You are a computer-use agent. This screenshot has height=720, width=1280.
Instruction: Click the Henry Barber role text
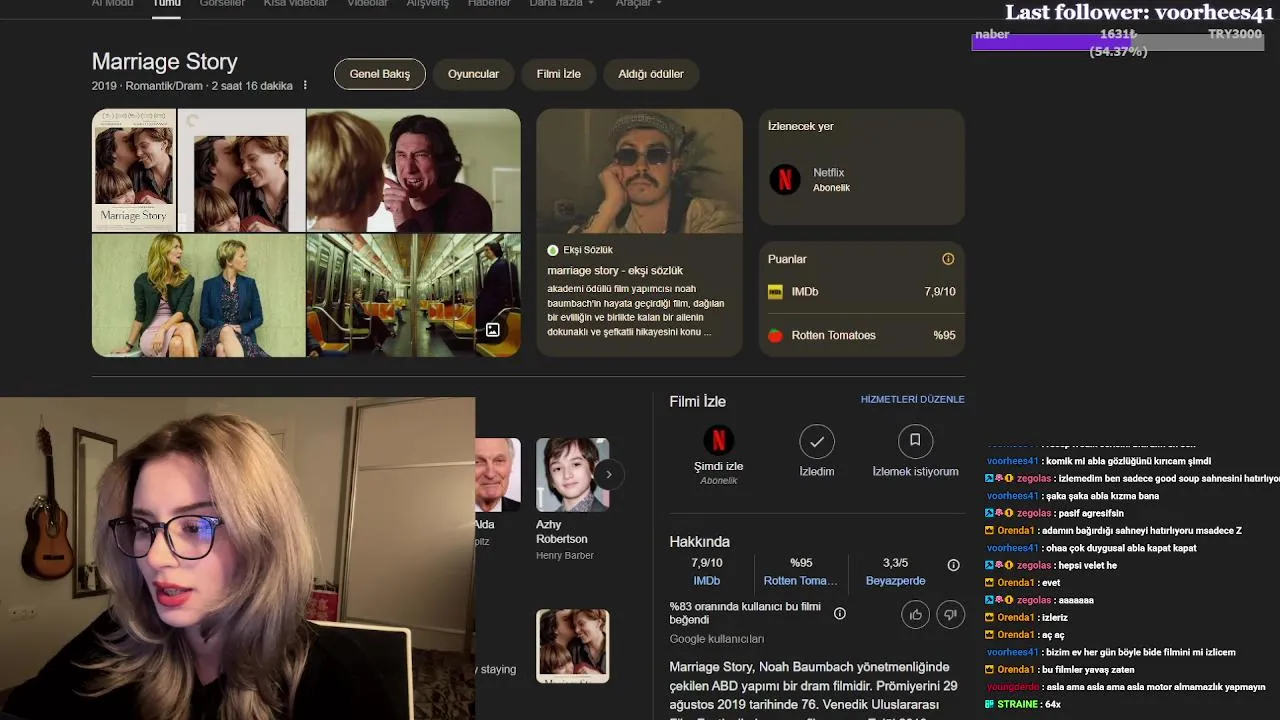[x=565, y=556]
